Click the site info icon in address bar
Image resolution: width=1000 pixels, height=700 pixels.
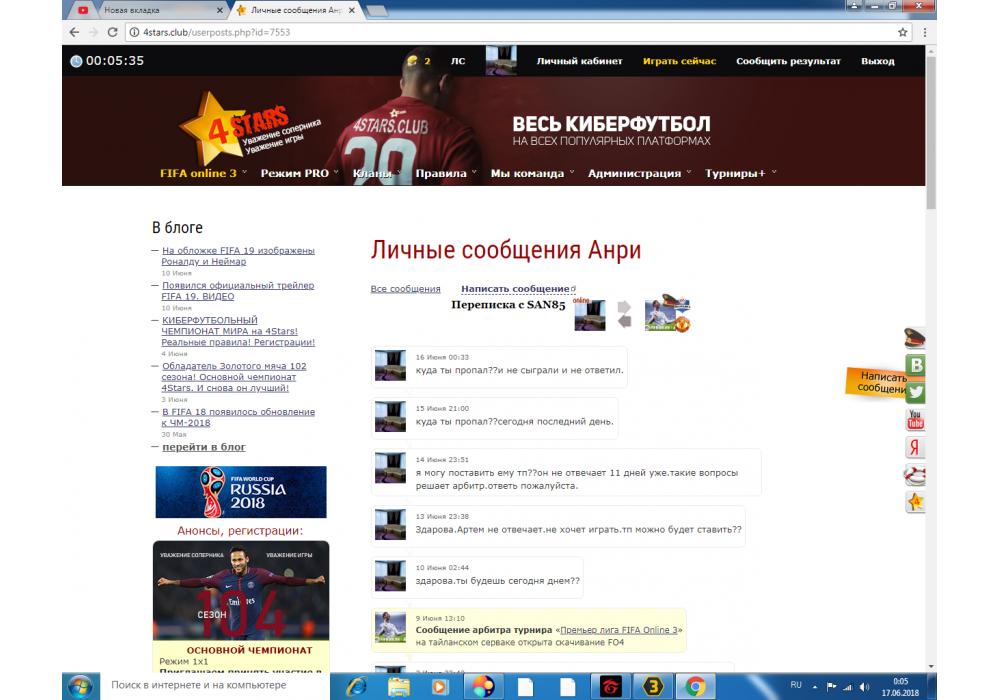click(x=134, y=32)
